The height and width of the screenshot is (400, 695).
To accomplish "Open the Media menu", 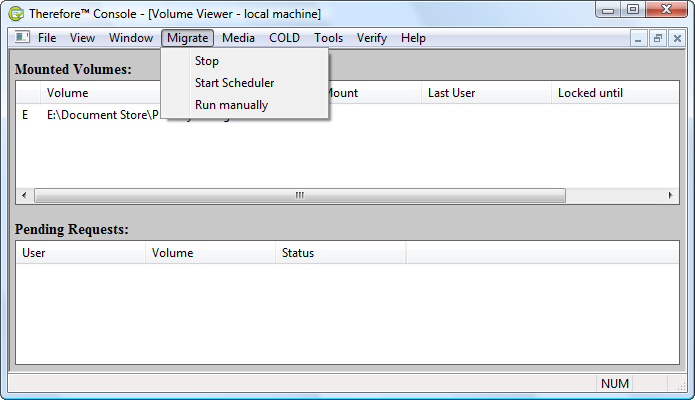I will (x=238, y=38).
